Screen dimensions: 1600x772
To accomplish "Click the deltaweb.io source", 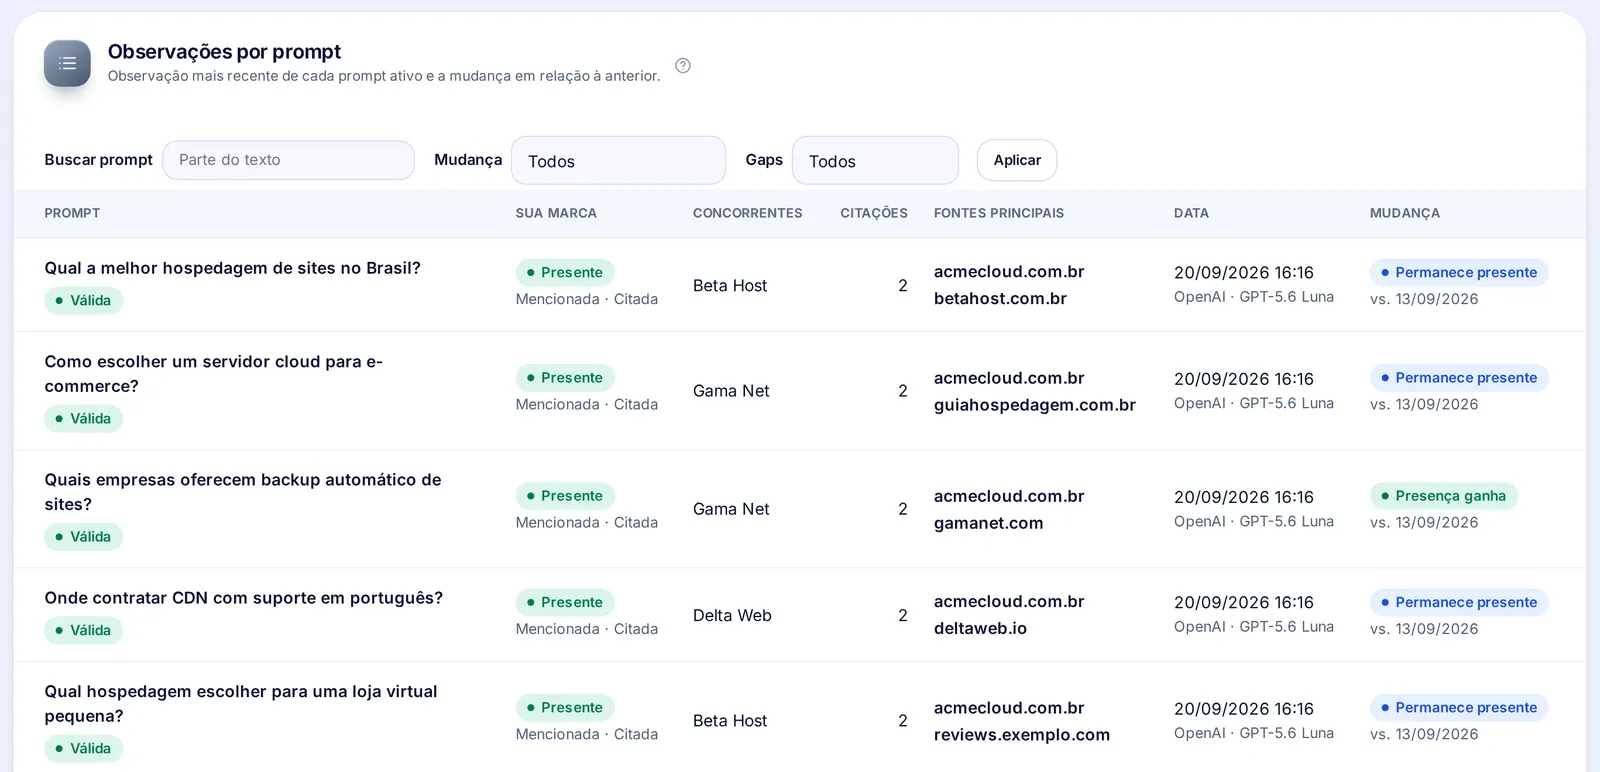I will pyautogui.click(x=980, y=628).
